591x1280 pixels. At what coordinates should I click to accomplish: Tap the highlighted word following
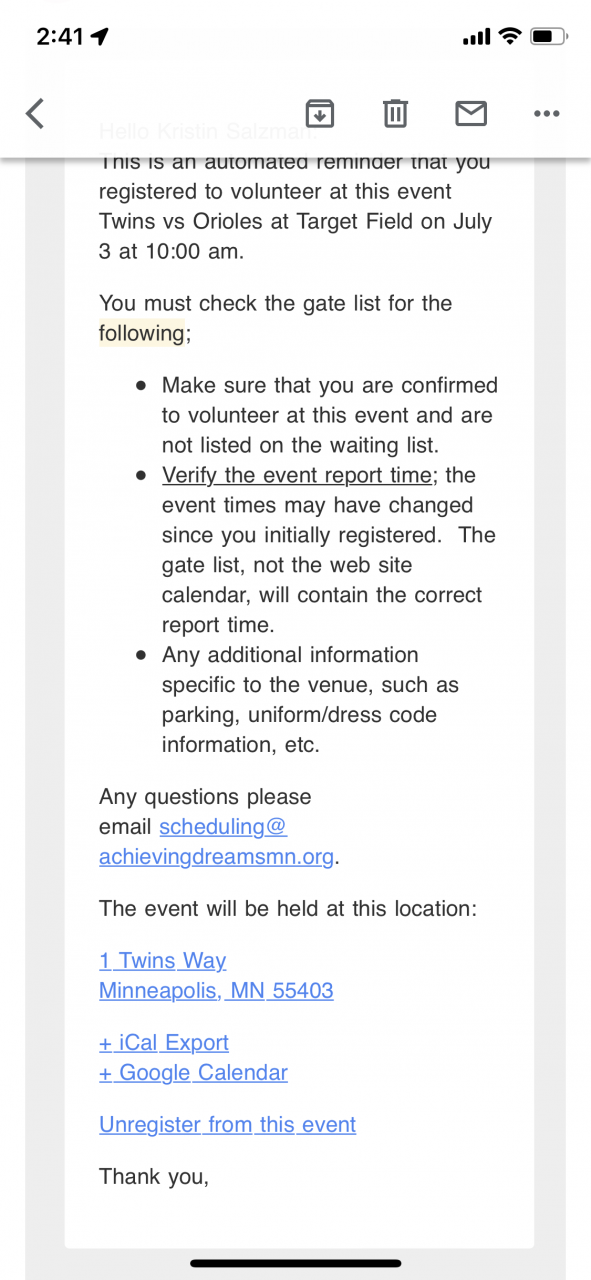tap(142, 333)
